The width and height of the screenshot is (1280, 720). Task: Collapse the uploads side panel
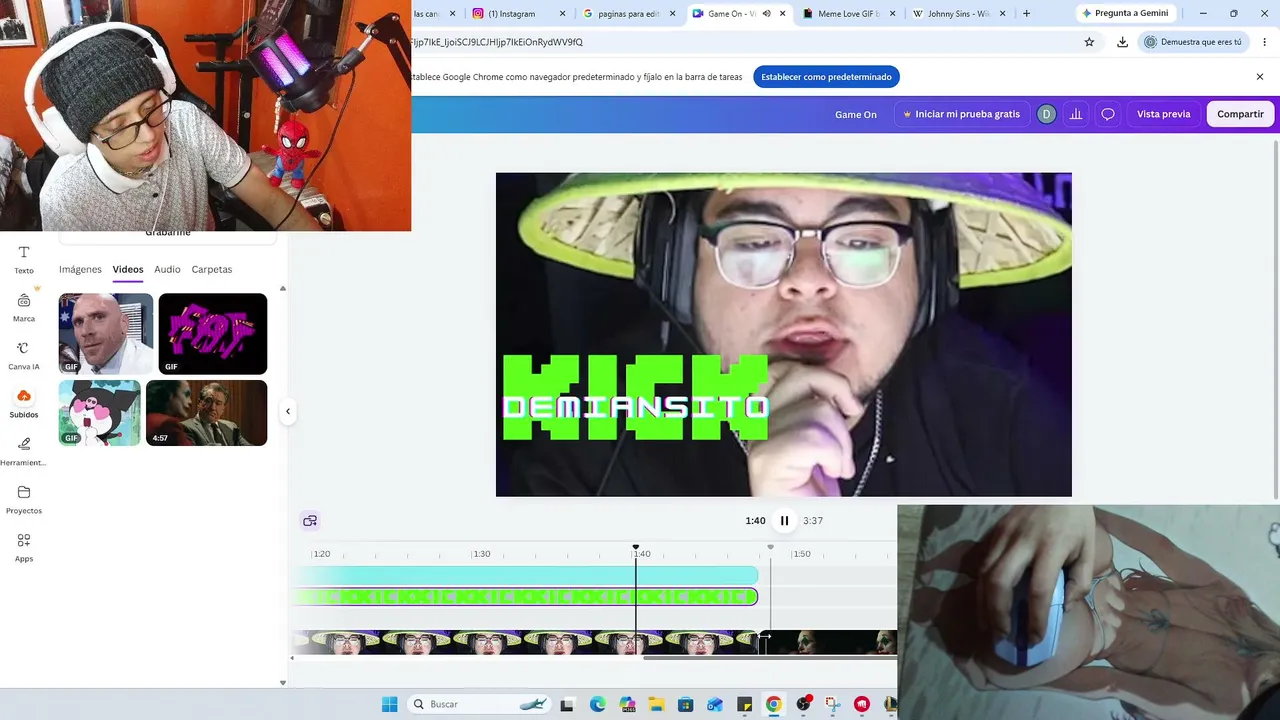tap(288, 411)
